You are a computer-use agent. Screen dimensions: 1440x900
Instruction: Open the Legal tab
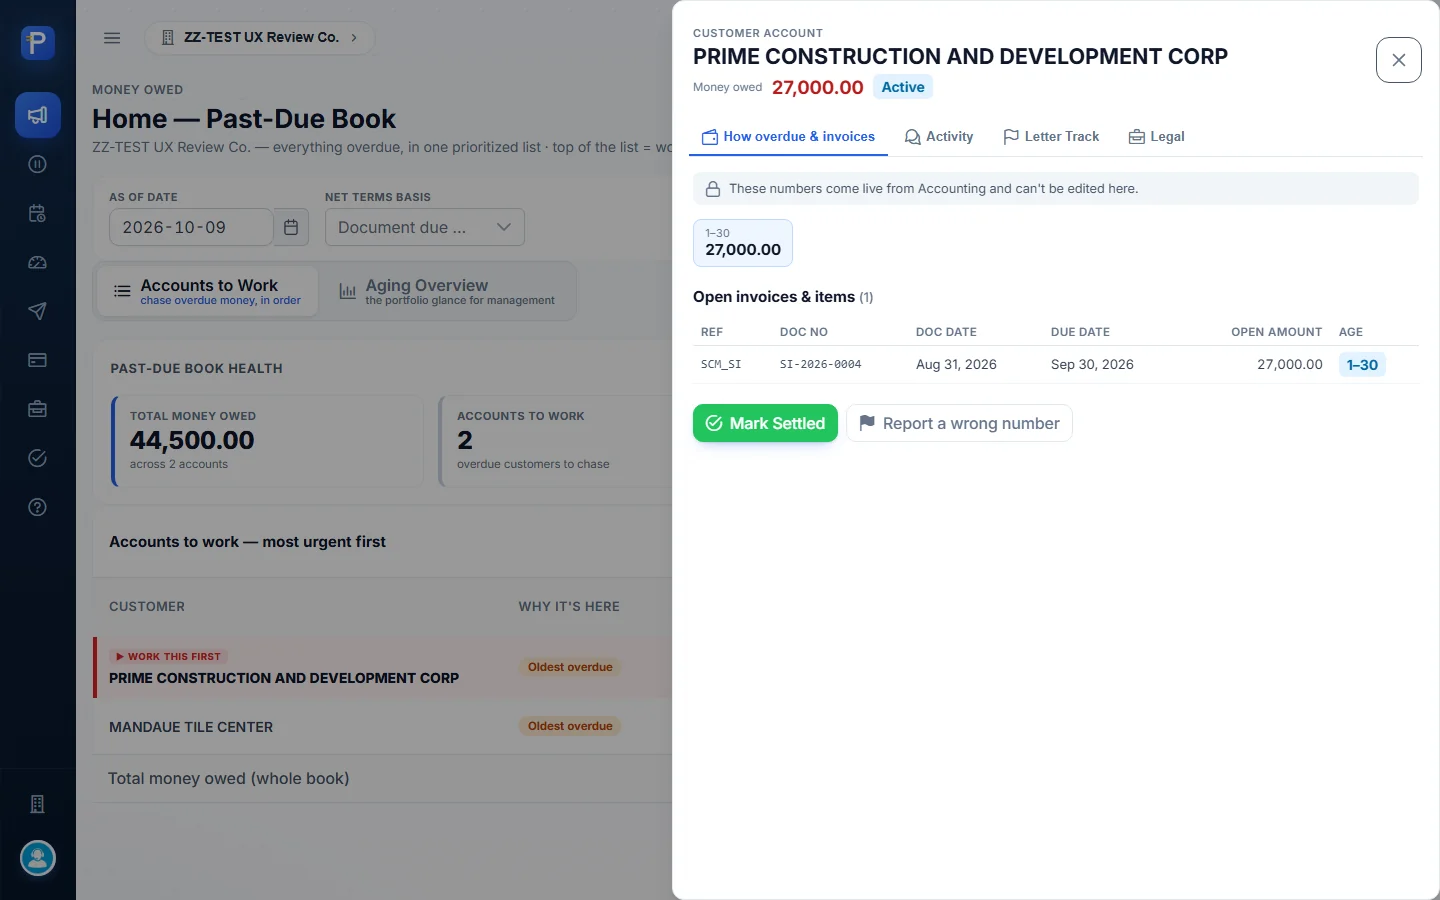[1157, 137]
